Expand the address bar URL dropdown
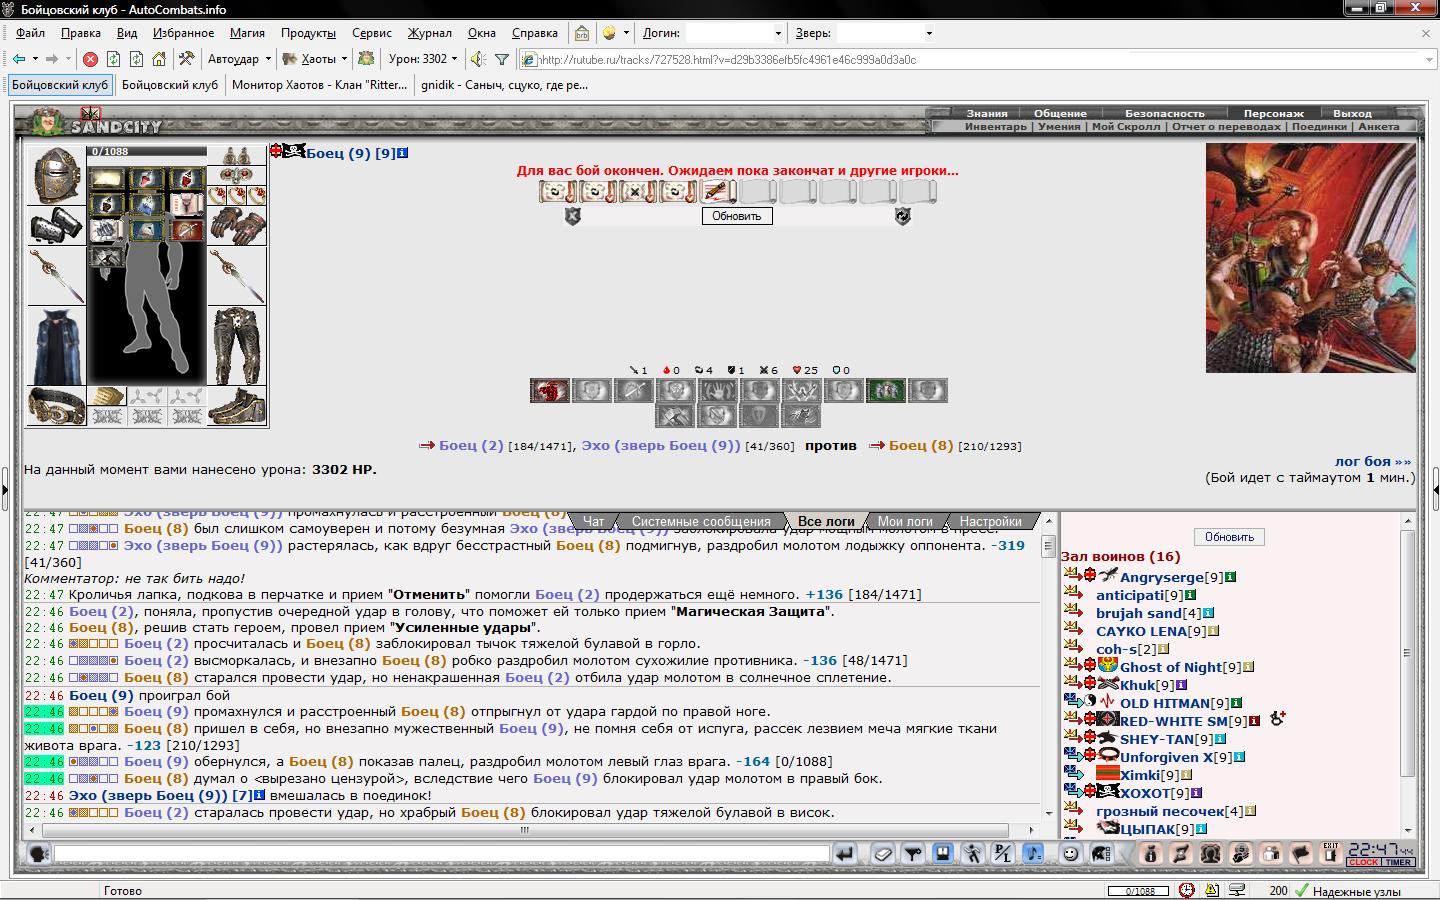This screenshot has height=900, width=1440. [x=1428, y=59]
